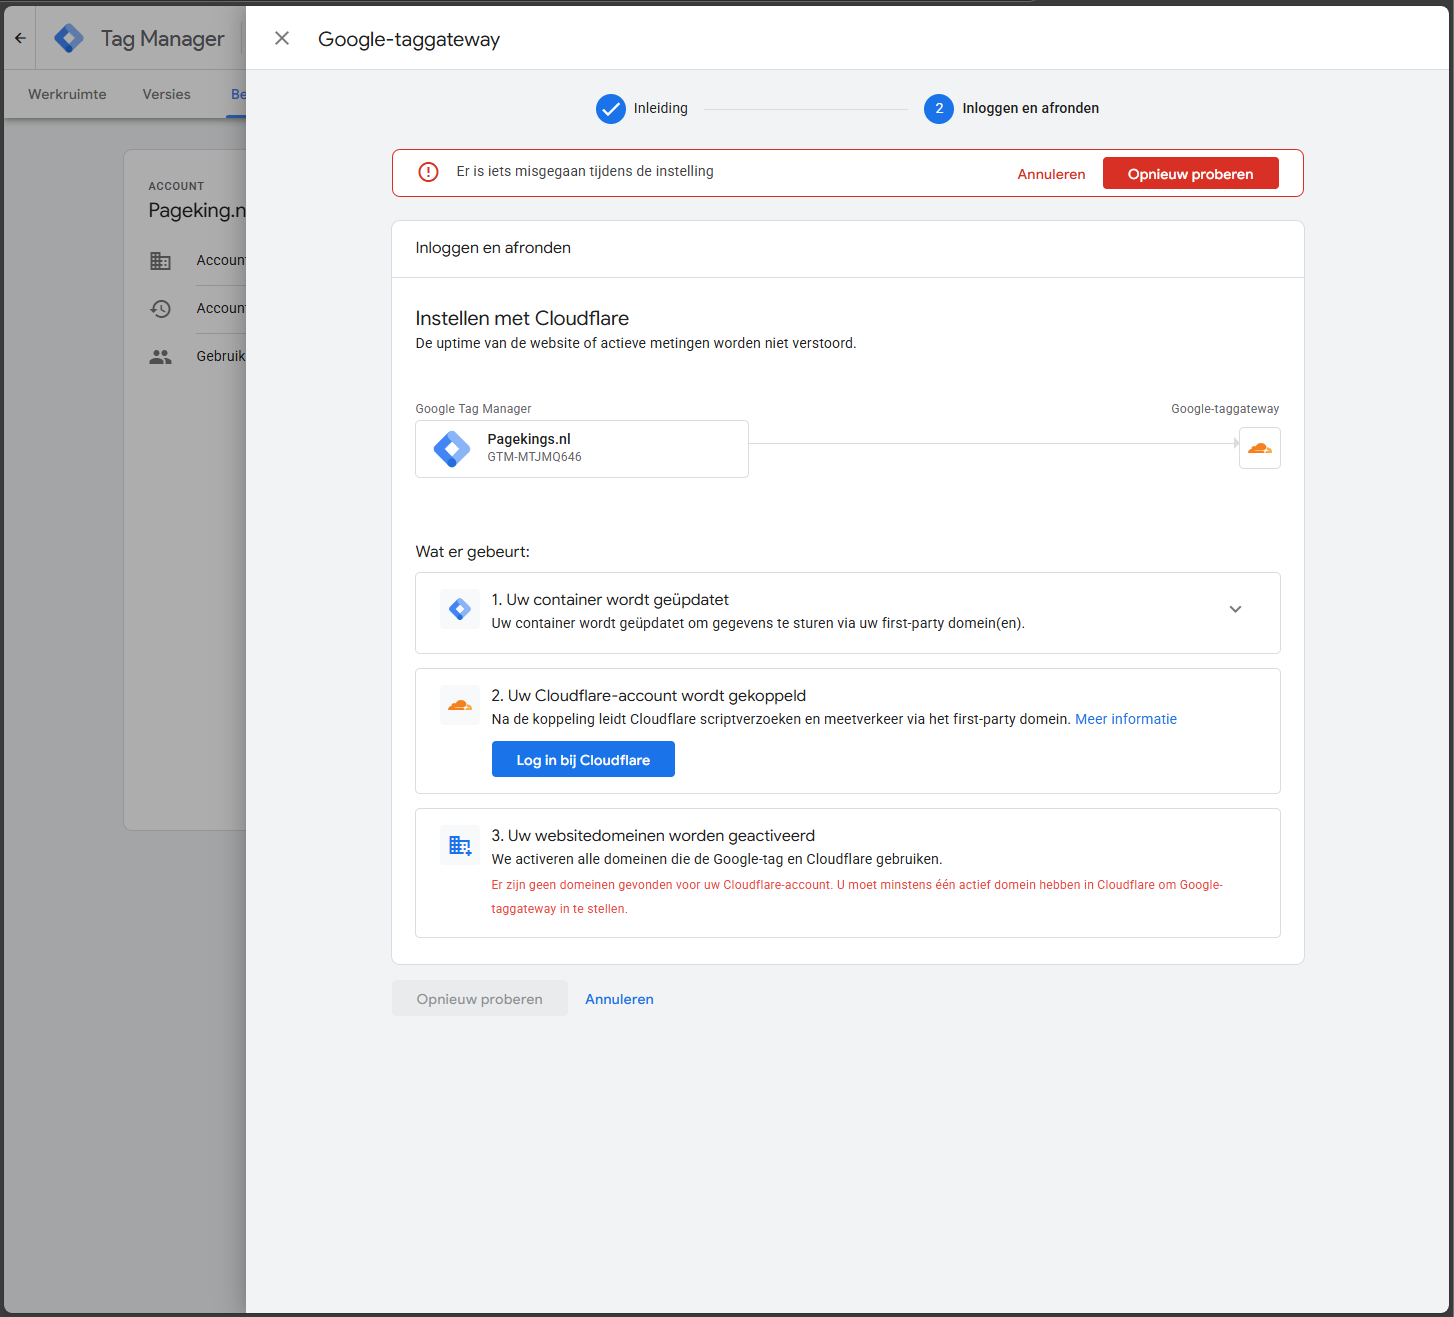
Task: Click the 'Instellen met Cloudflare' heading
Action: coord(522,318)
